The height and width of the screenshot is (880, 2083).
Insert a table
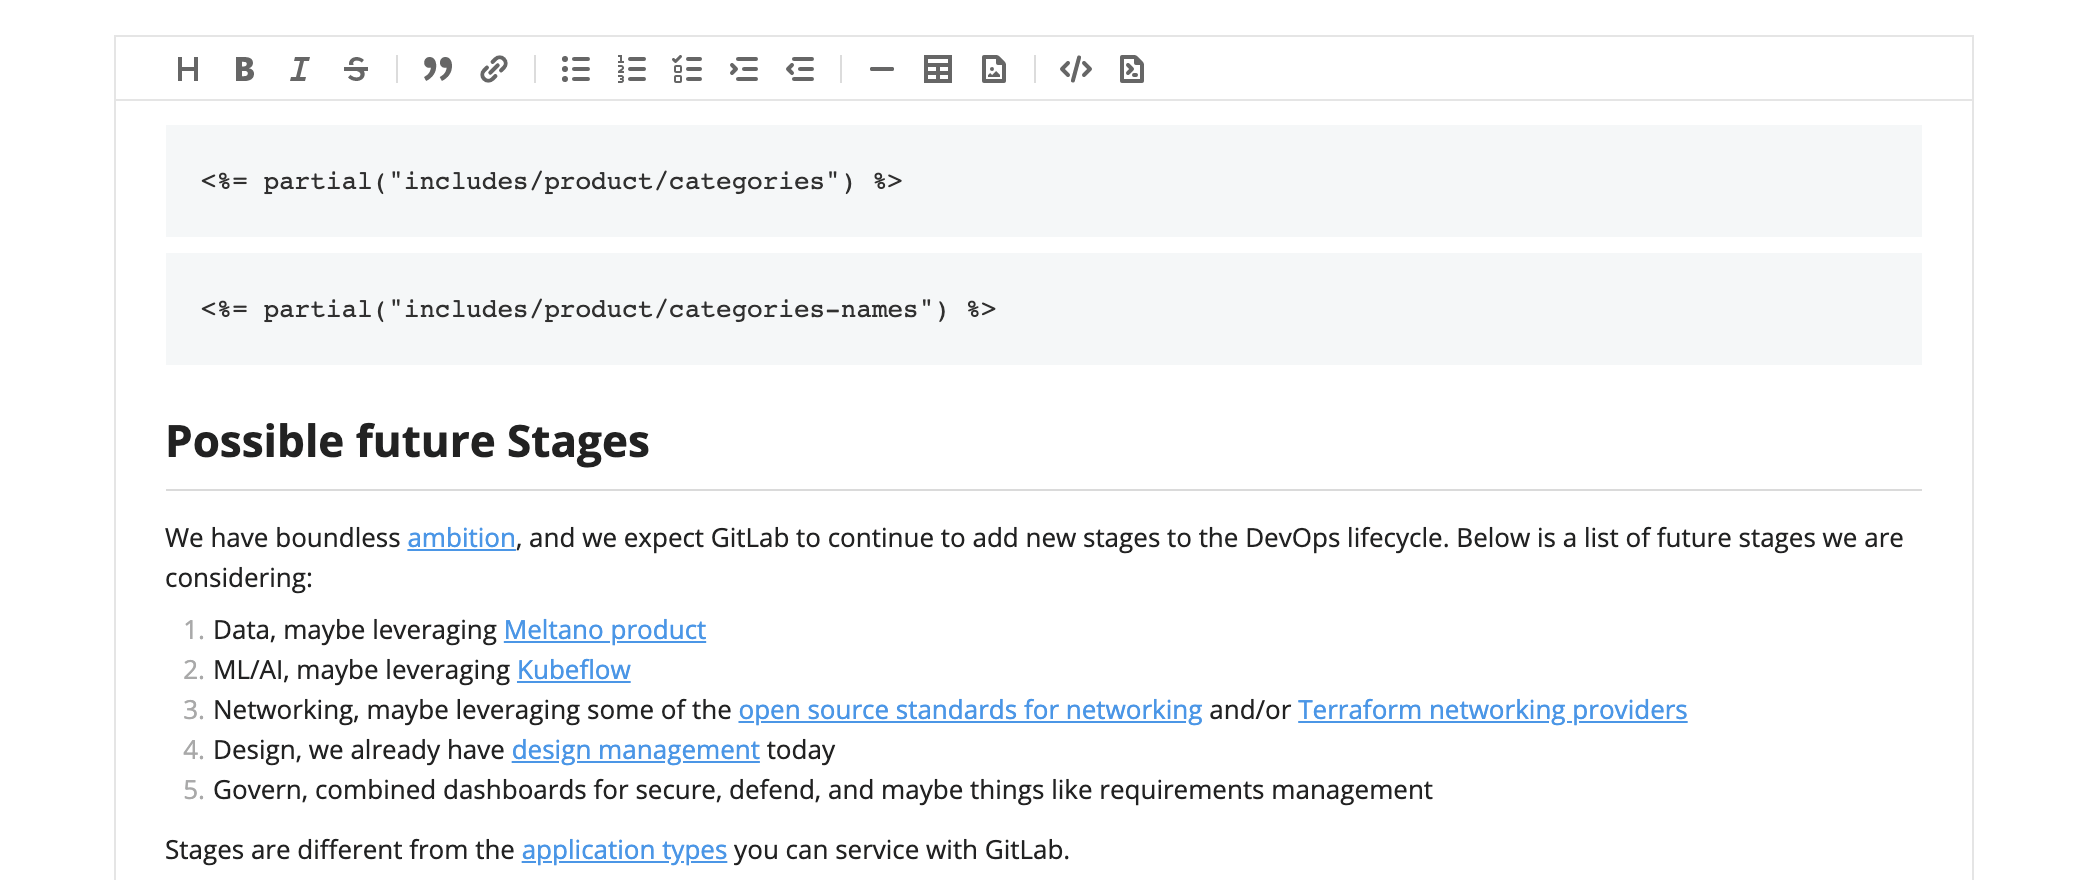coord(937,69)
